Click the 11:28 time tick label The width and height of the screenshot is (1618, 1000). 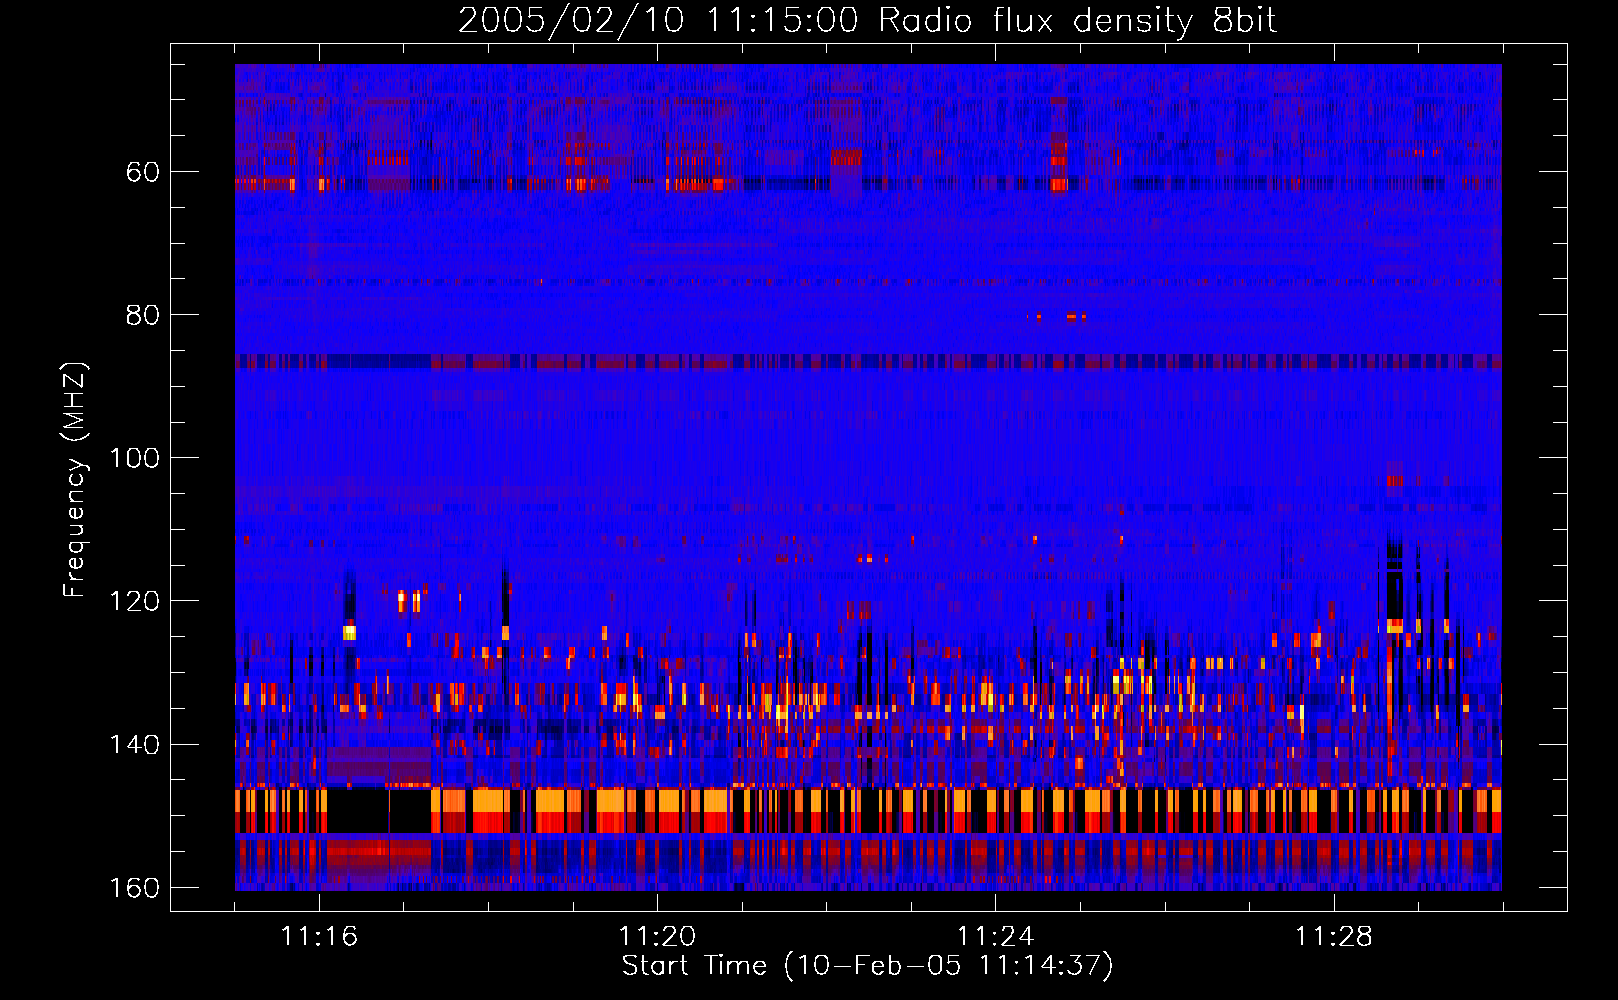(x=1334, y=936)
